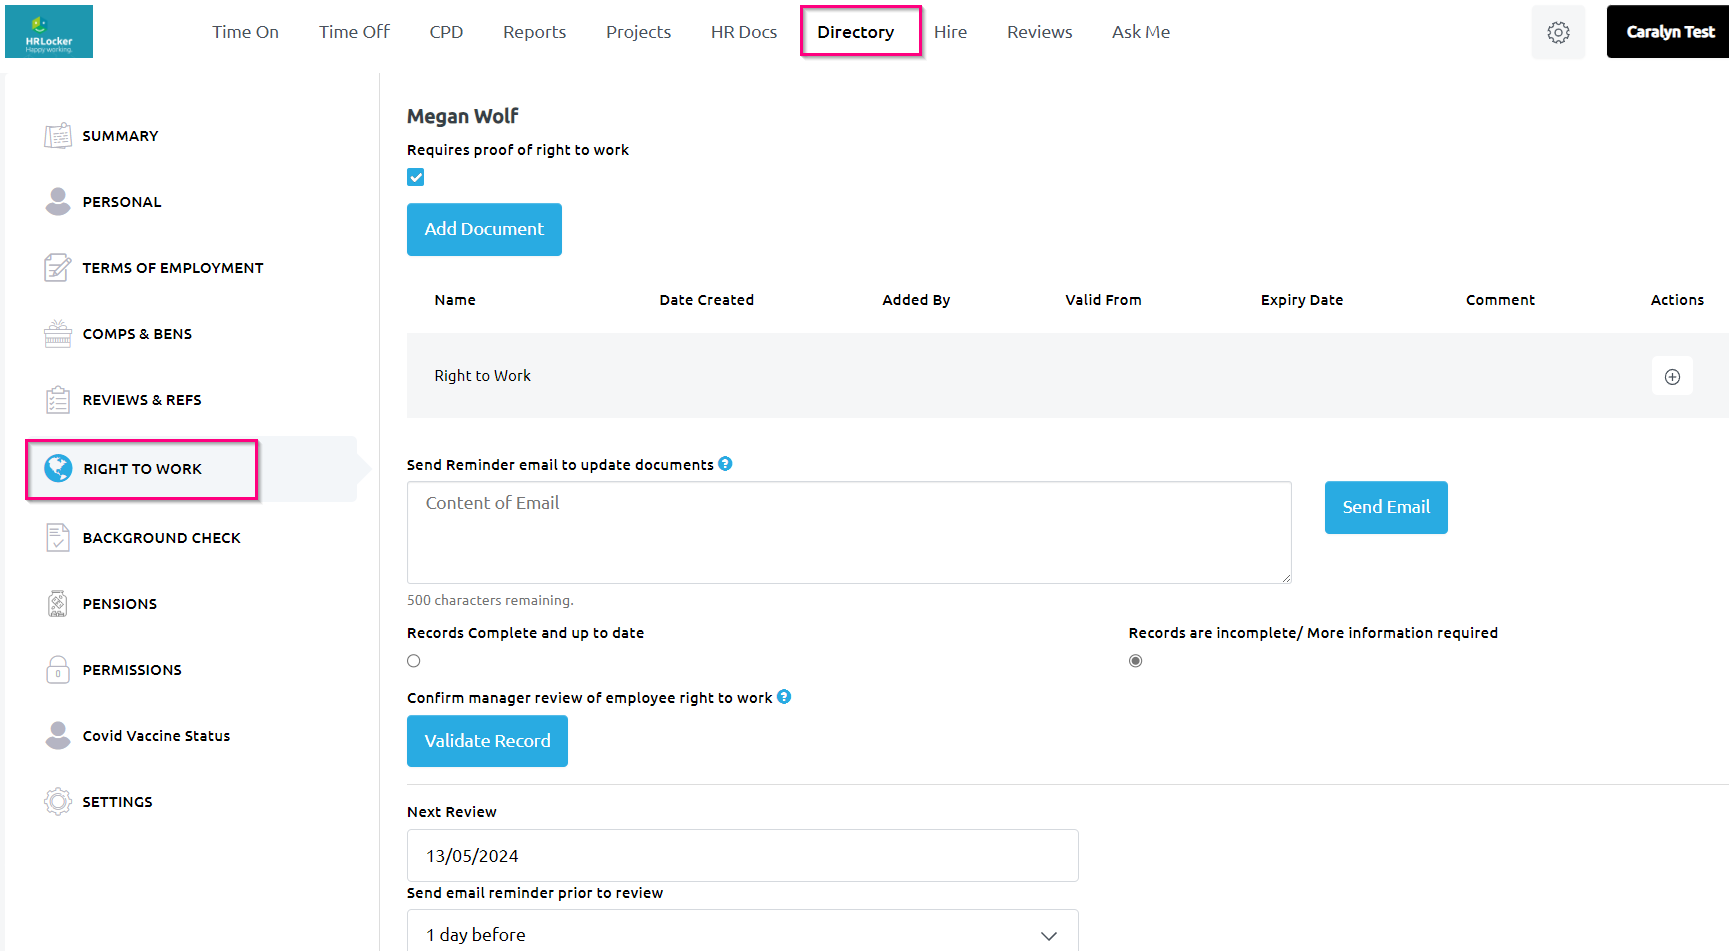Click help icon beside Send Reminder email label
Image resolution: width=1729 pixels, height=951 pixels.
[725, 464]
